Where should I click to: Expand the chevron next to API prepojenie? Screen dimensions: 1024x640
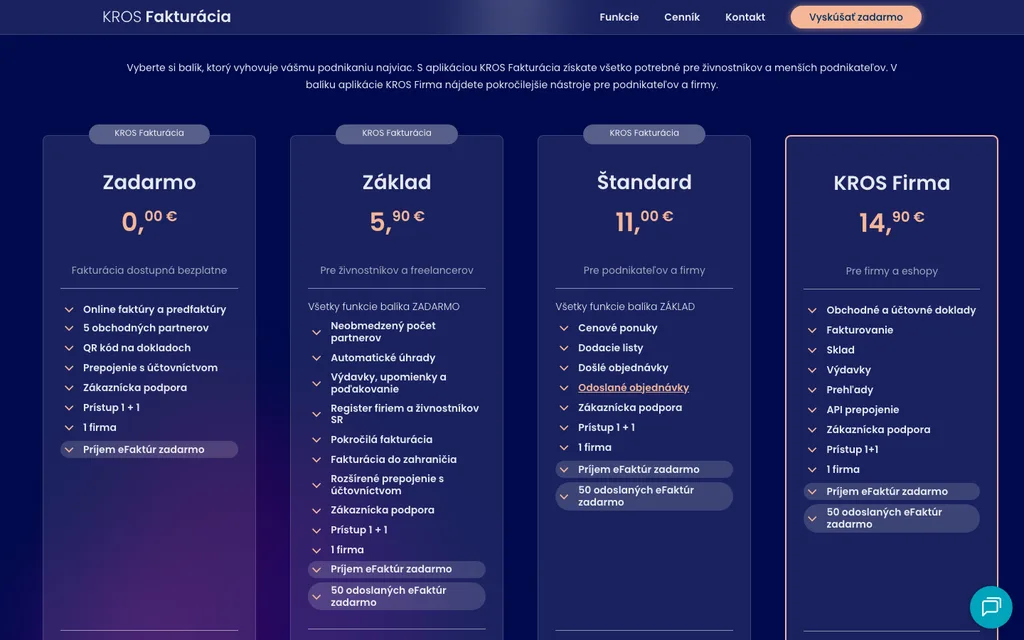812,410
